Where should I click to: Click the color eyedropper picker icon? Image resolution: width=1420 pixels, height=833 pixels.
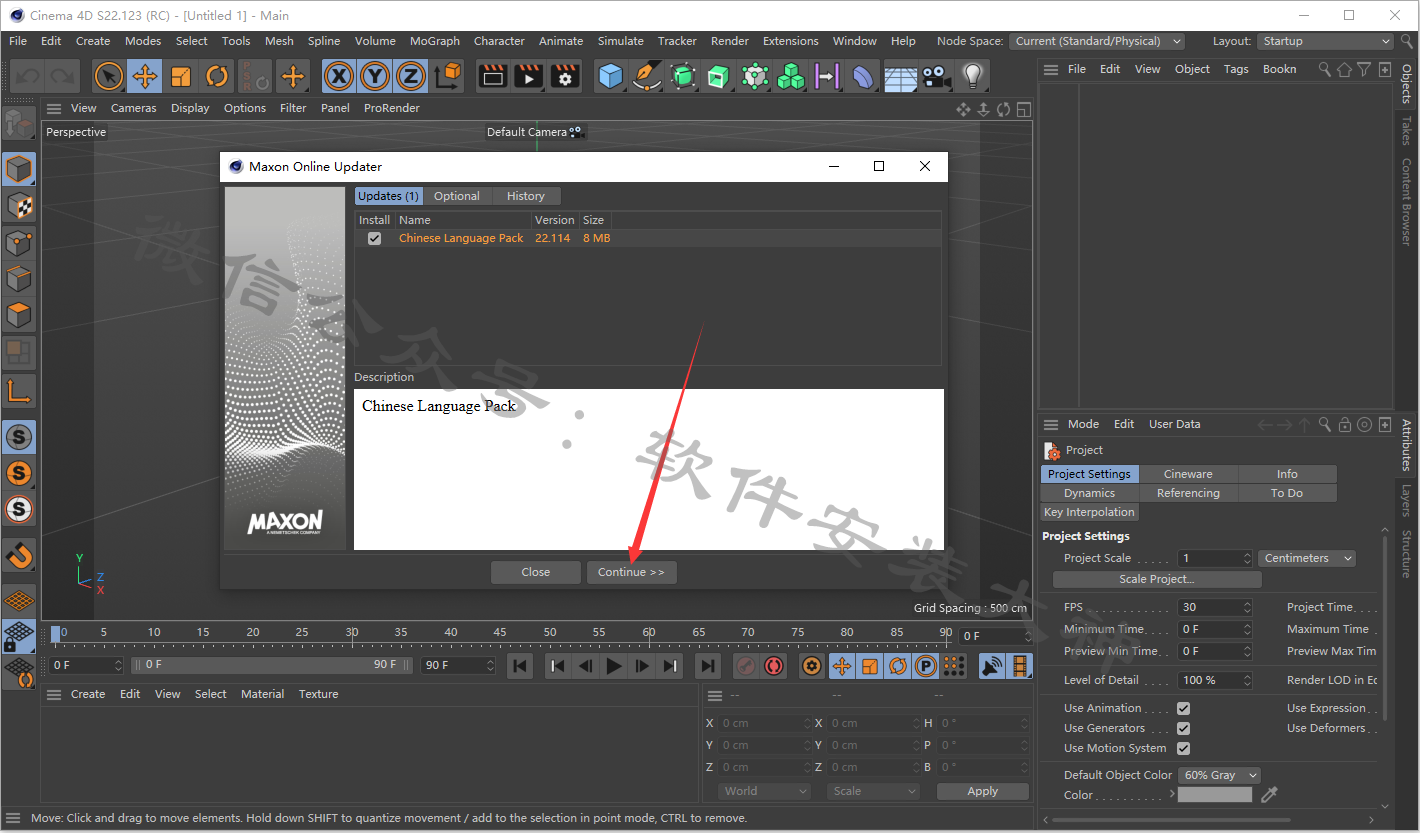(x=1270, y=795)
